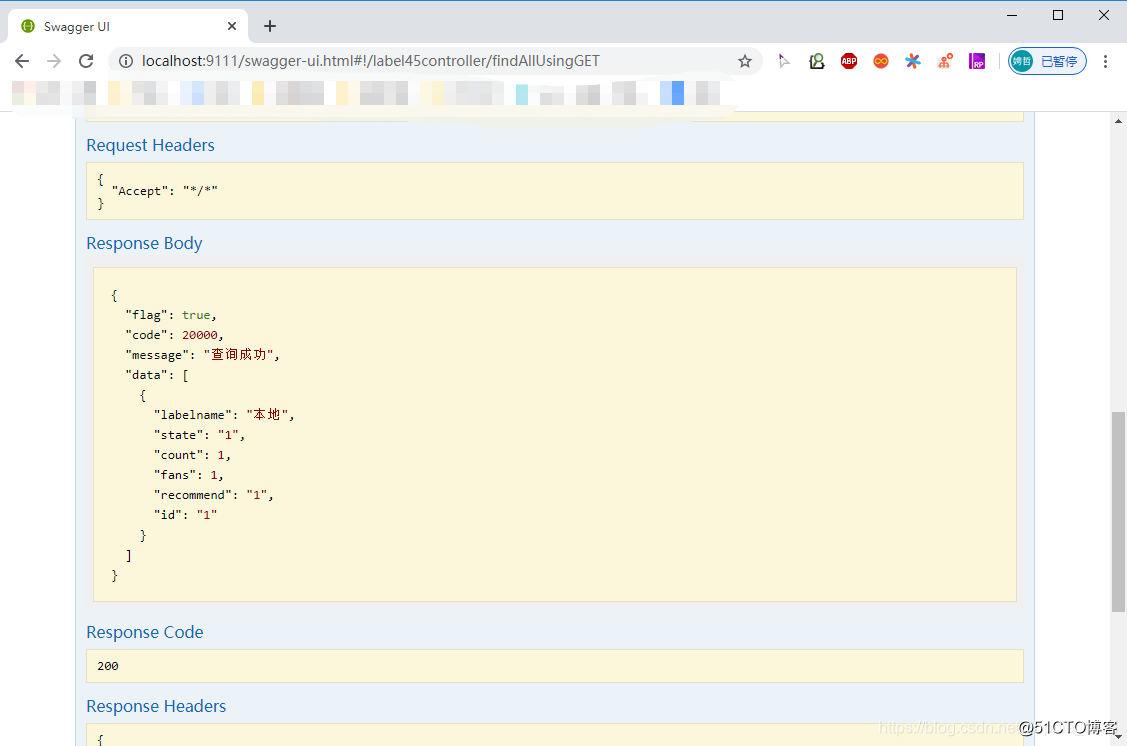Click the "count": 1 line
This screenshot has width=1127, height=746.
(192, 456)
